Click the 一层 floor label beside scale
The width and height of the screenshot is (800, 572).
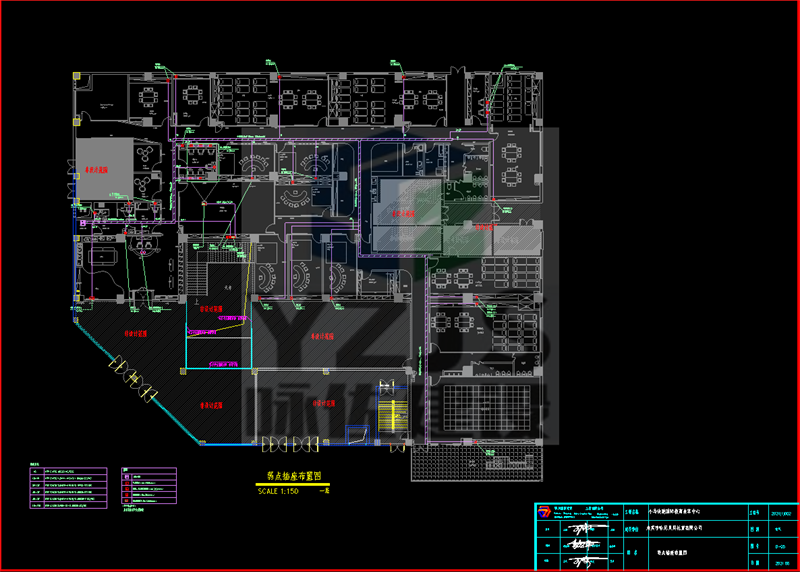coord(324,491)
